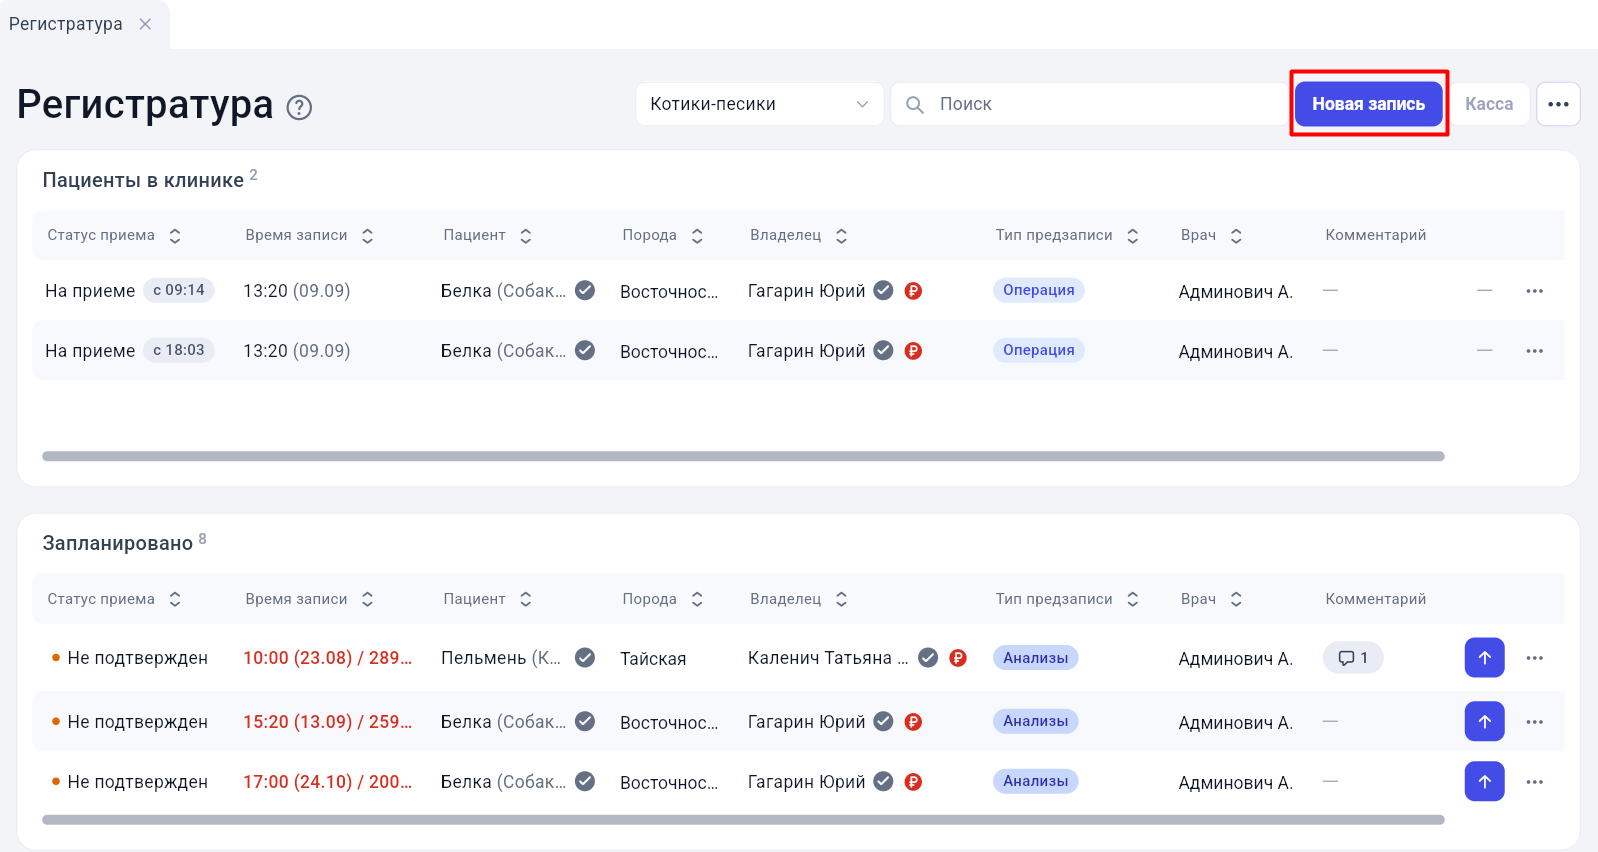The width and height of the screenshot is (1598, 852).
Task: Sort clinic patients by Врач column
Action: point(1236,236)
